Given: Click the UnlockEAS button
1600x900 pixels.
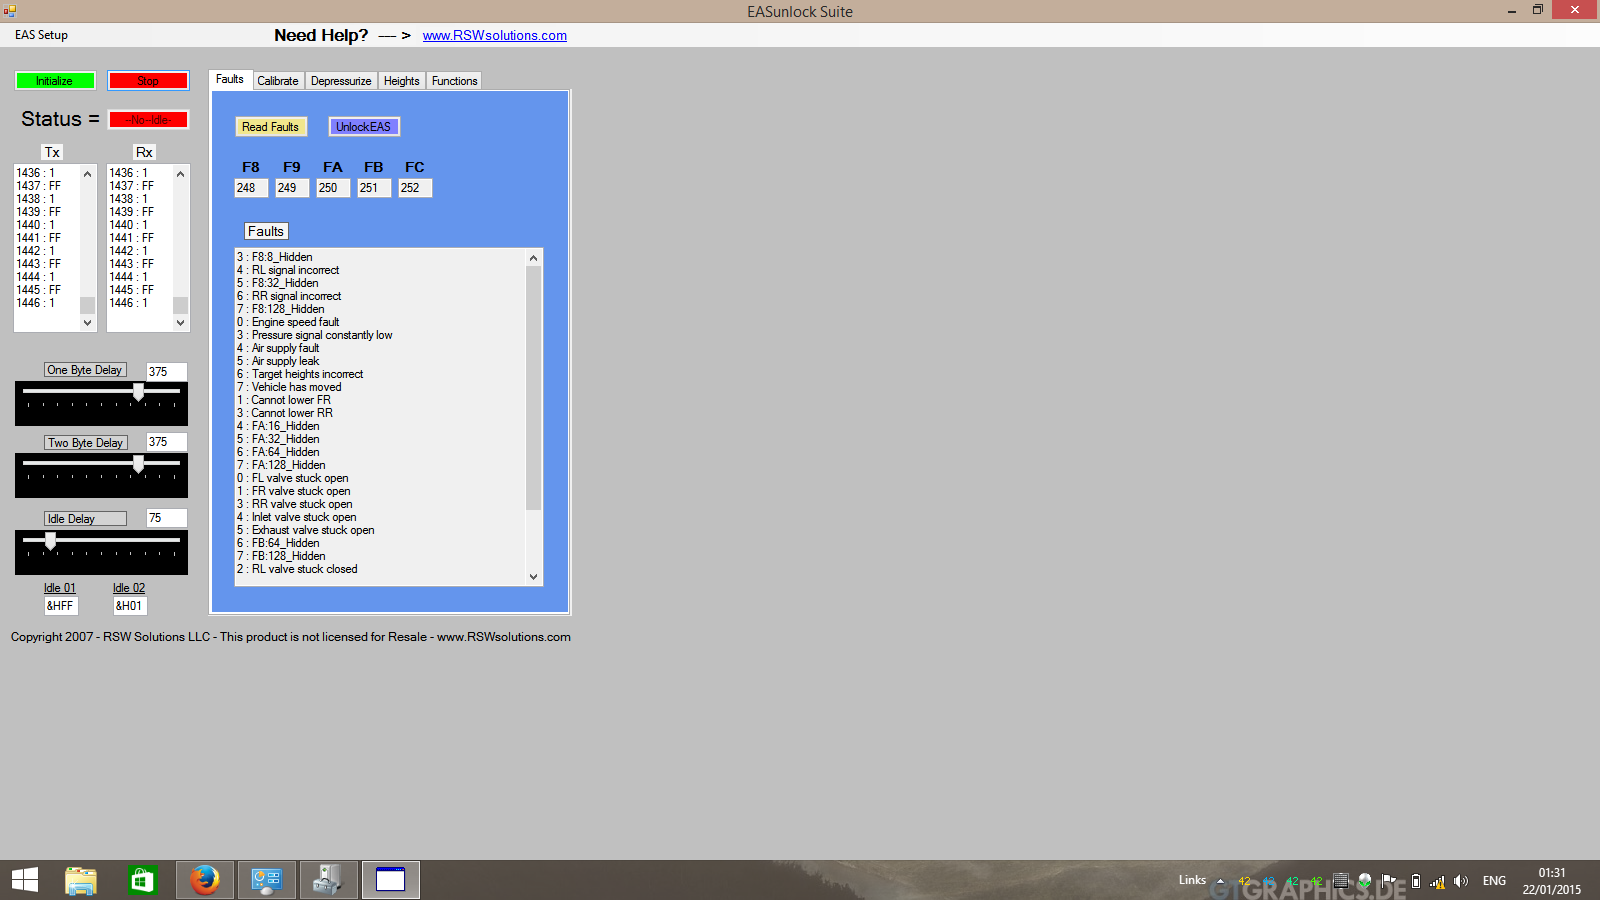Looking at the screenshot, I should (x=364, y=127).
